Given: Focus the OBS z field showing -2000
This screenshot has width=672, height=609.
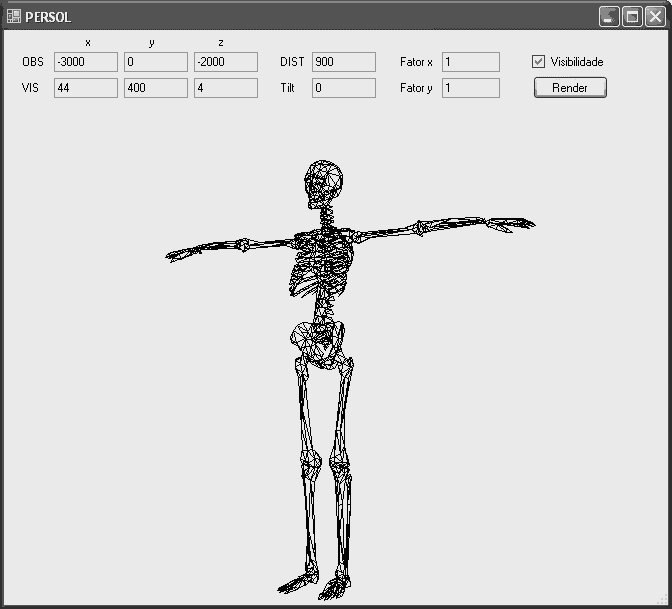Looking at the screenshot, I should click(225, 62).
